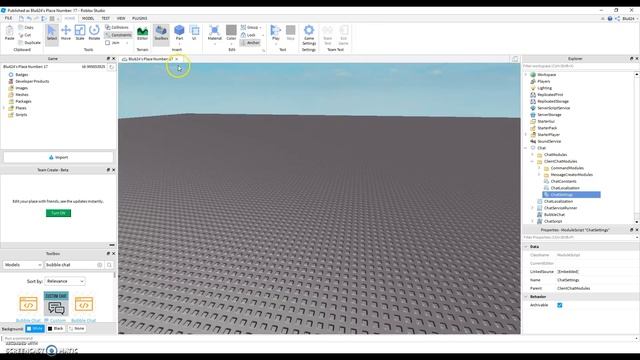Switch to the VIEW ribbon tab
Screen dimensions: 640x360
pyautogui.click(x=121, y=18)
